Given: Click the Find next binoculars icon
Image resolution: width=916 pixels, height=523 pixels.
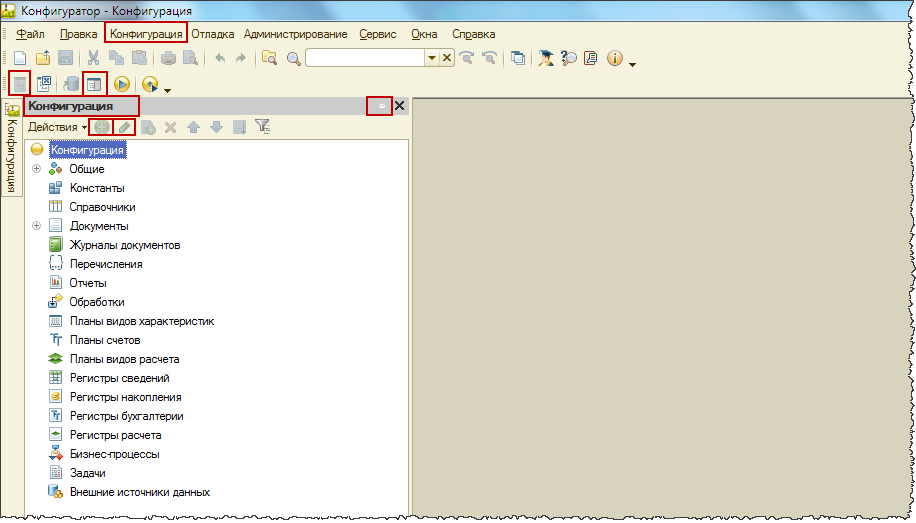Looking at the screenshot, I should (x=466, y=57).
